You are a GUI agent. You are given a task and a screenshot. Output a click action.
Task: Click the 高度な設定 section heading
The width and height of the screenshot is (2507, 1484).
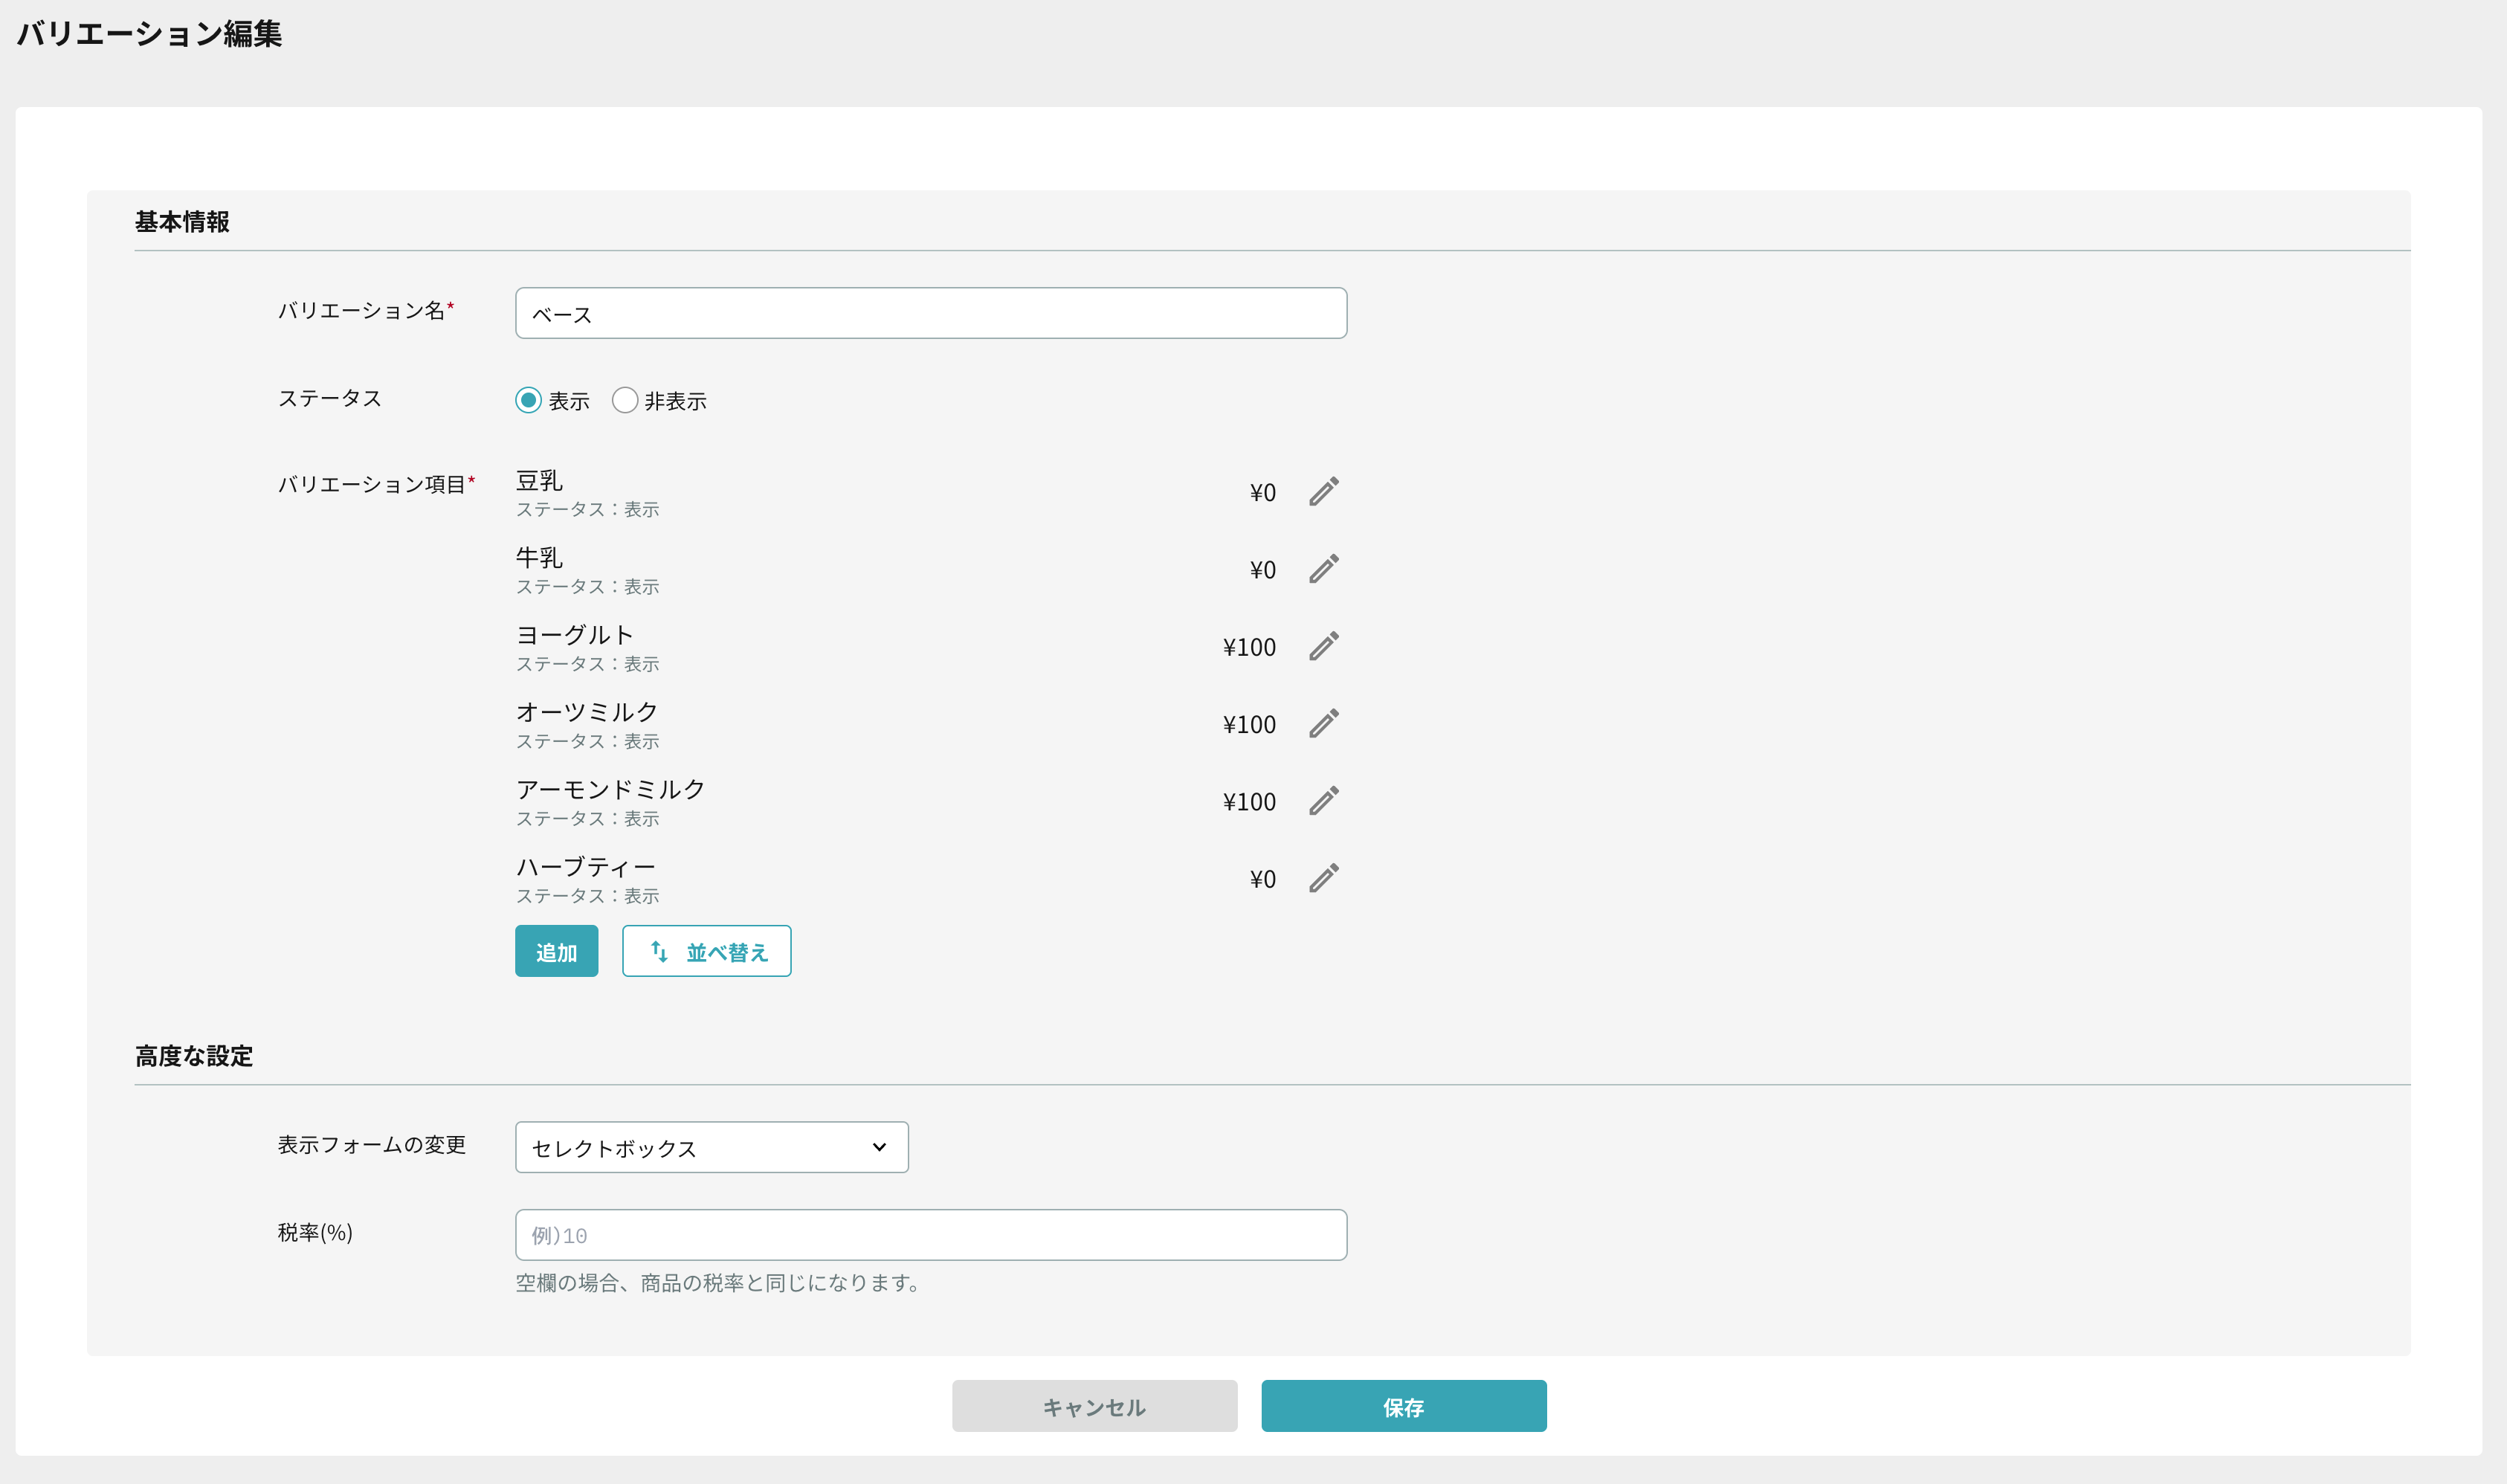(x=194, y=1056)
